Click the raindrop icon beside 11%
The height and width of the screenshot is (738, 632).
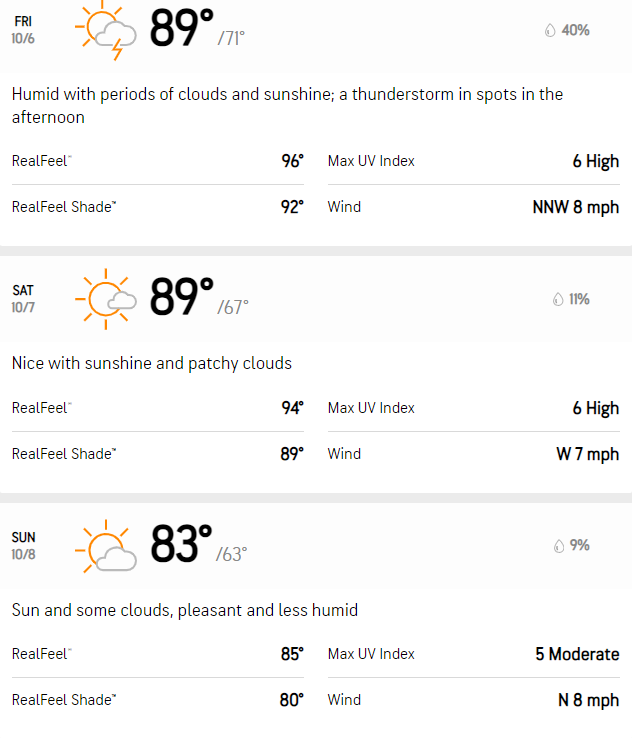[558, 299]
